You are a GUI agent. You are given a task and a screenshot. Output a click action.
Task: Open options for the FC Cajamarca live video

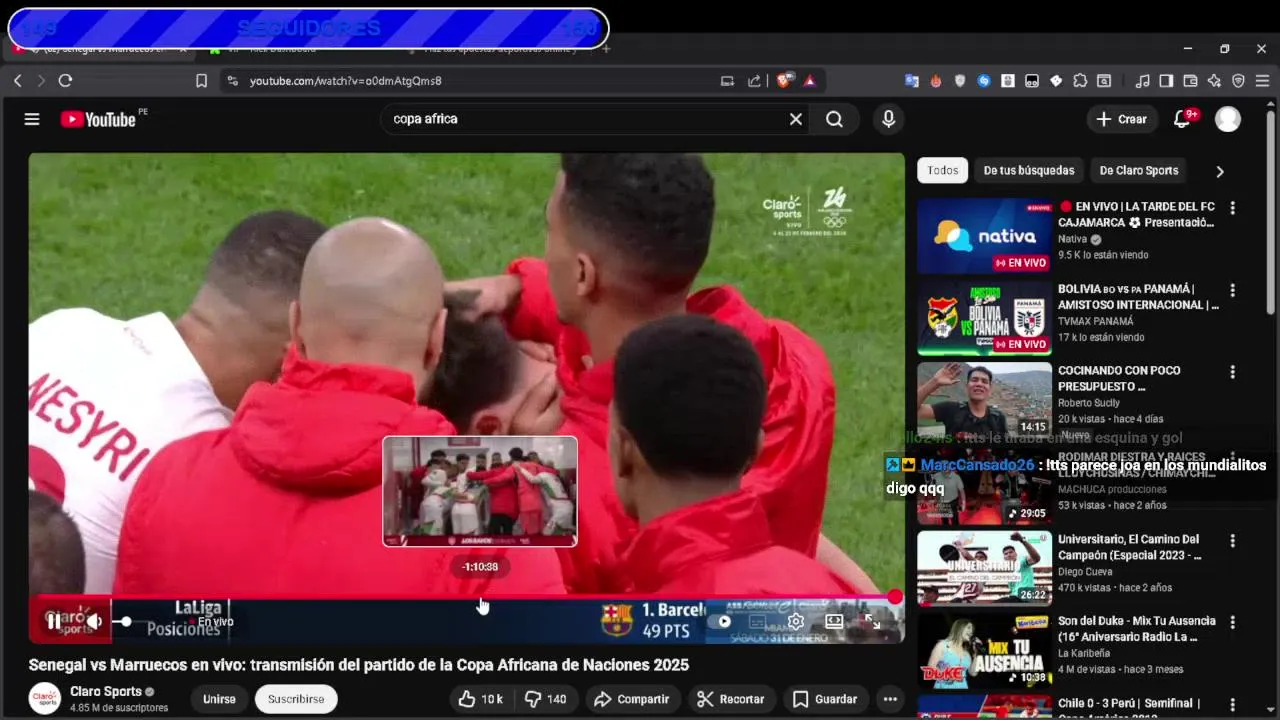[x=1232, y=208]
